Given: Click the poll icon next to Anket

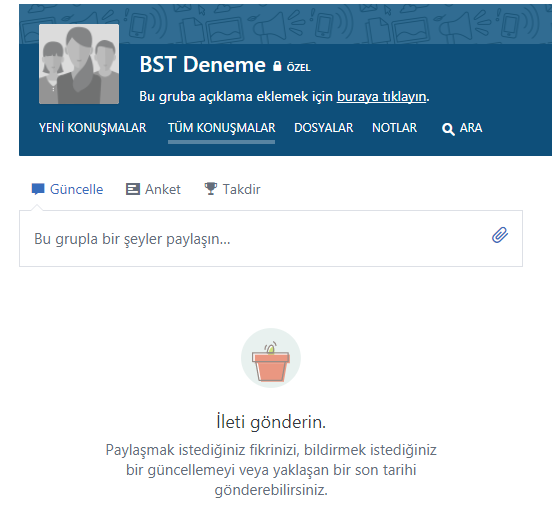Looking at the screenshot, I should point(133,189).
